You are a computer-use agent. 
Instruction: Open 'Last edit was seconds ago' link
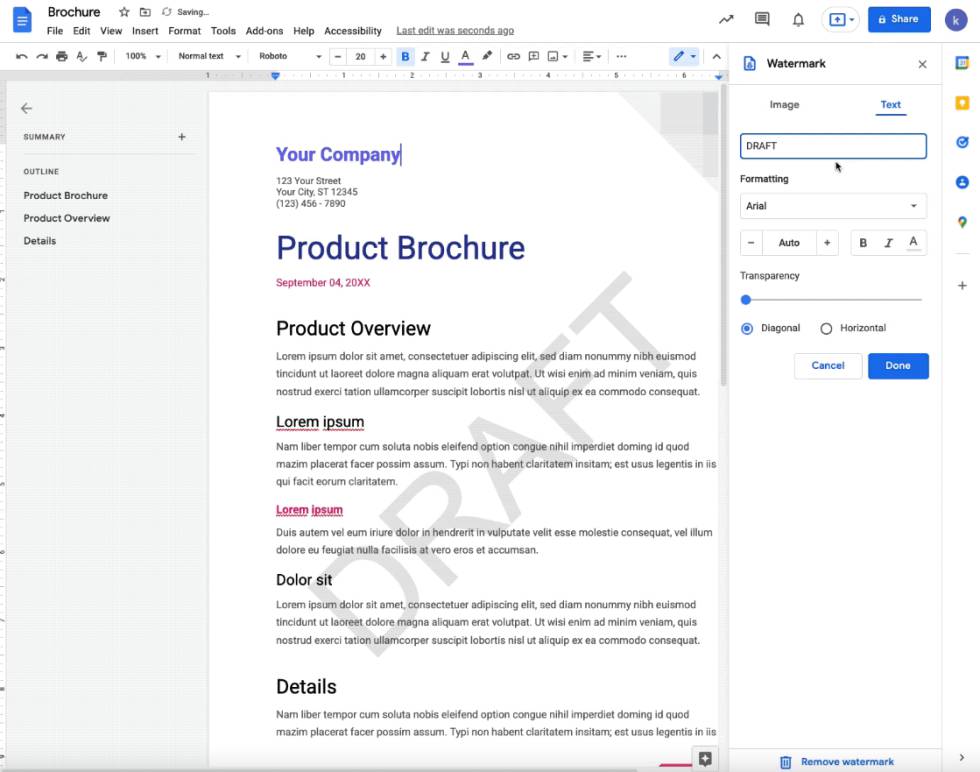tap(455, 31)
